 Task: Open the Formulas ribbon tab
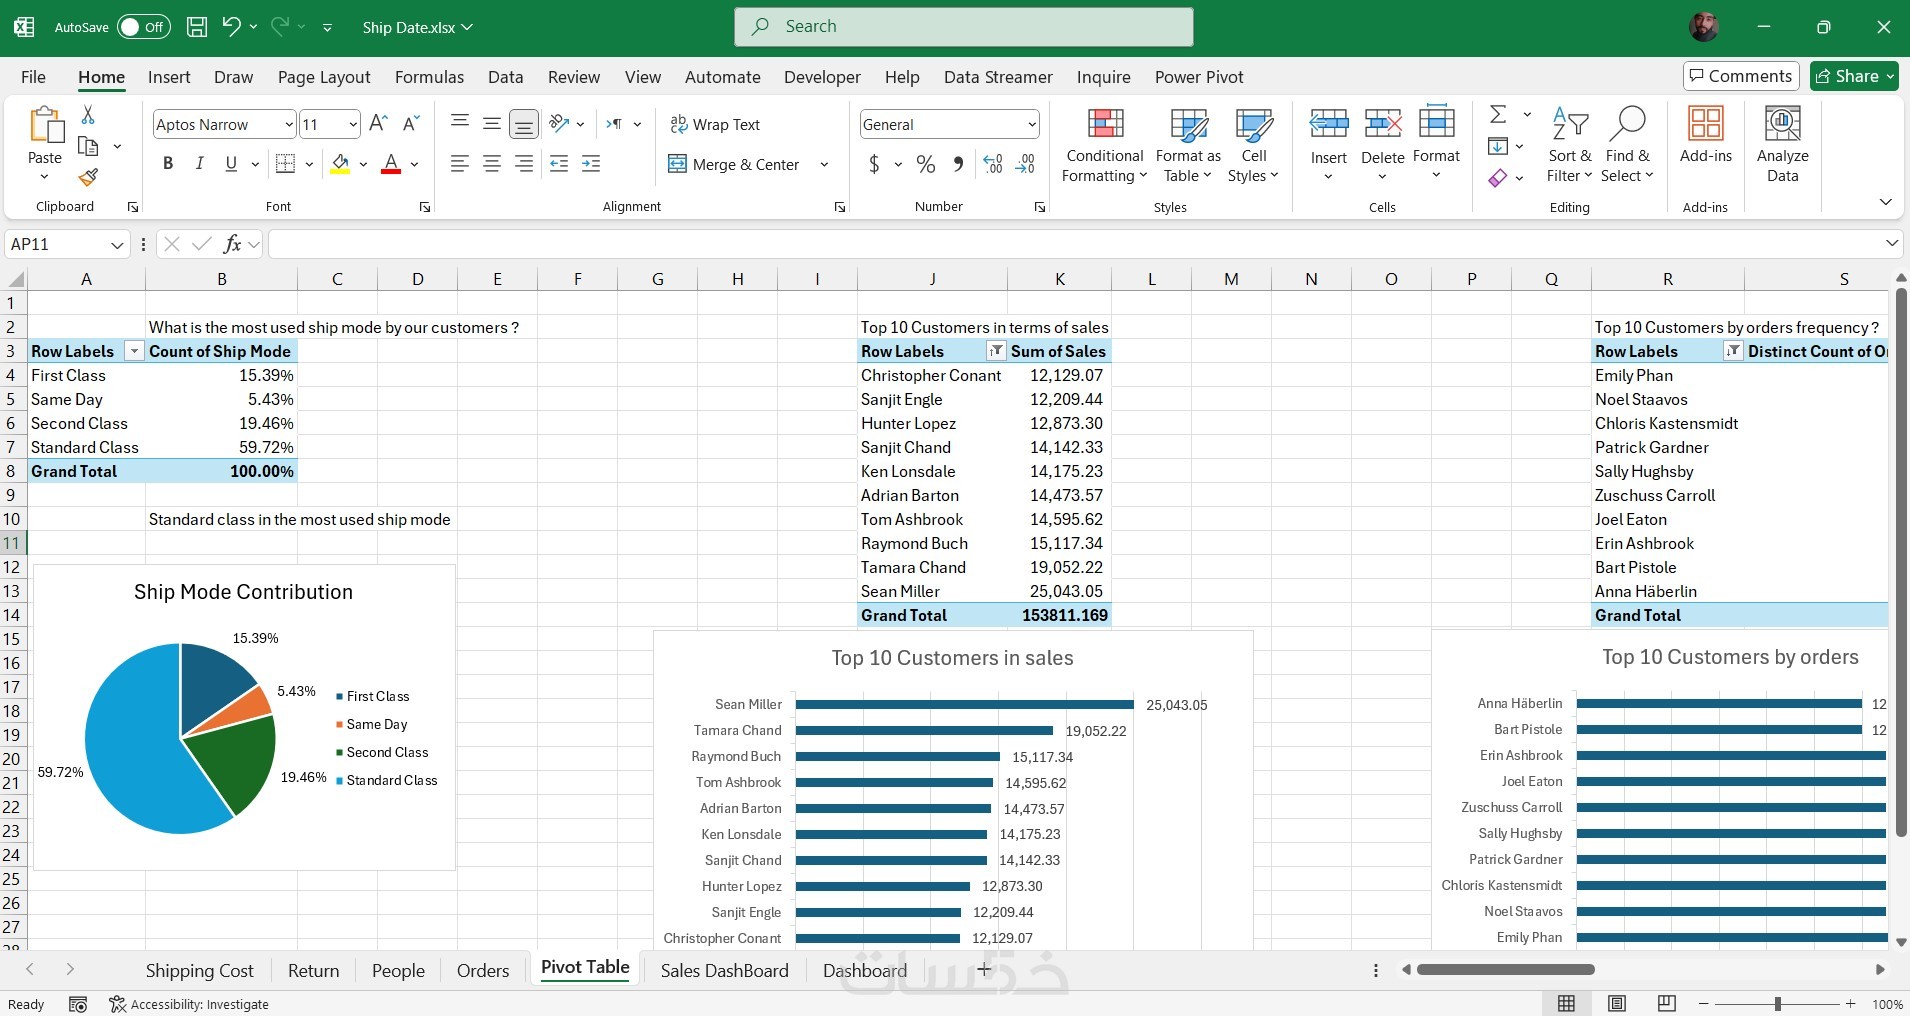coord(429,77)
